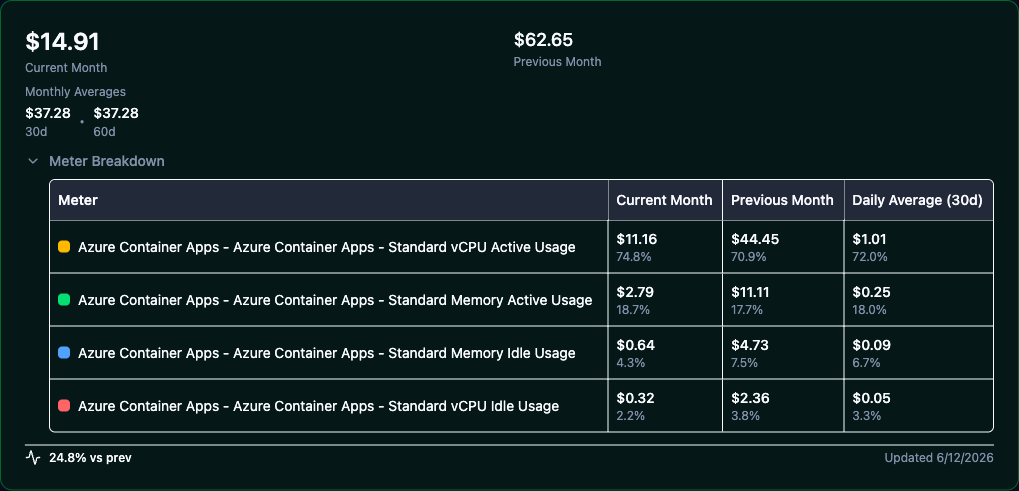1019x491 pixels.
Task: Click the Meter Breakdown section label
Action: click(x=107, y=161)
